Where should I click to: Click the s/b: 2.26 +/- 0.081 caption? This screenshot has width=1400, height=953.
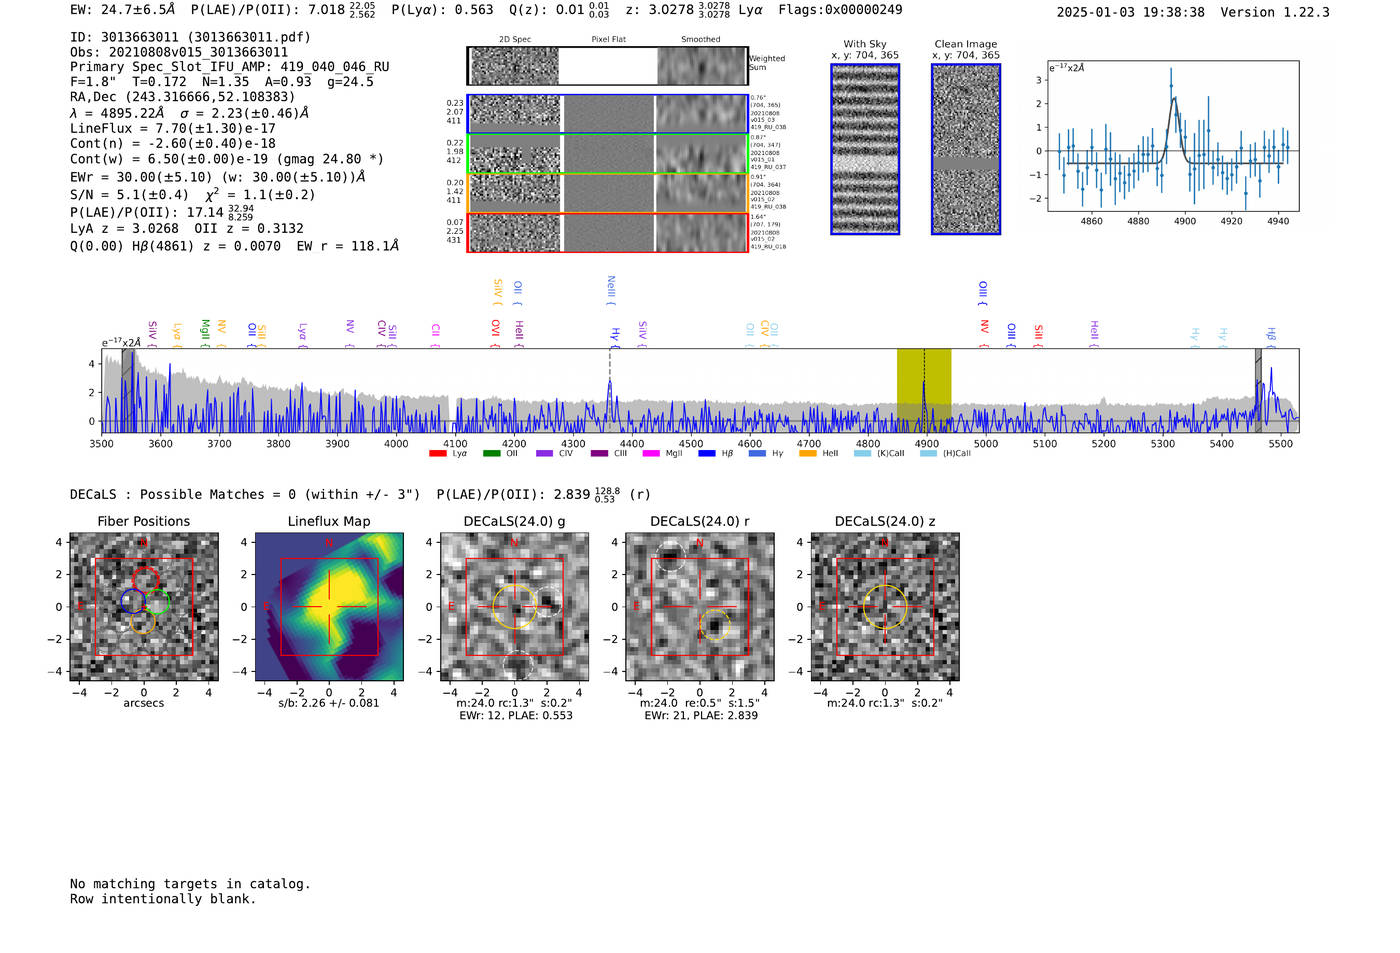coord(329,704)
